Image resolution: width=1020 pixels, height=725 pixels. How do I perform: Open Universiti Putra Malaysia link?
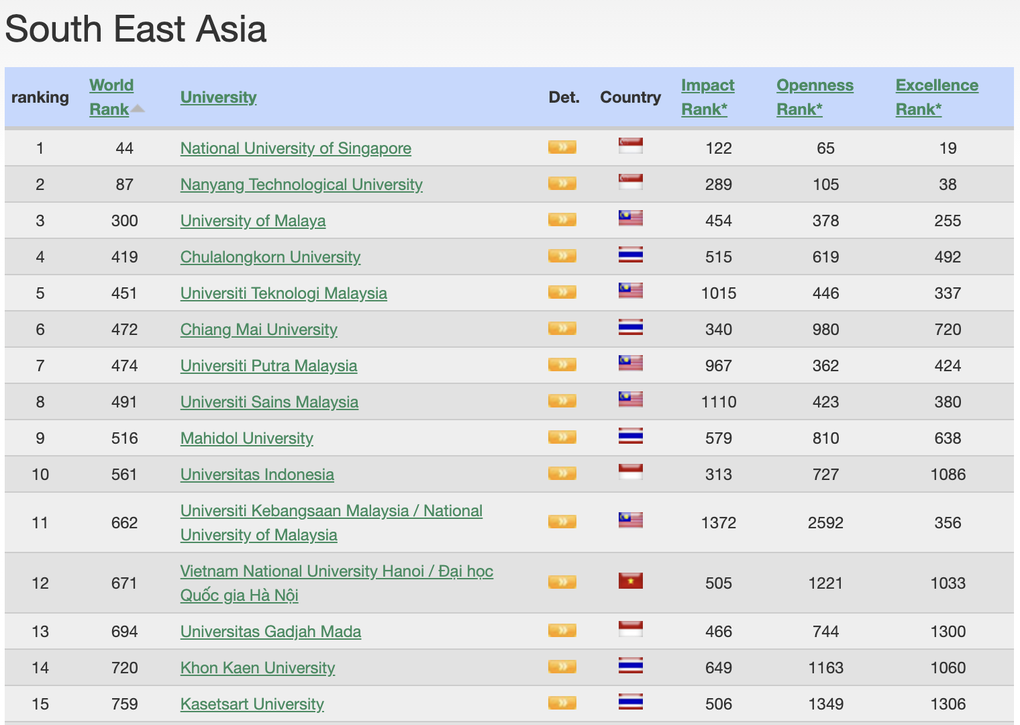269,365
